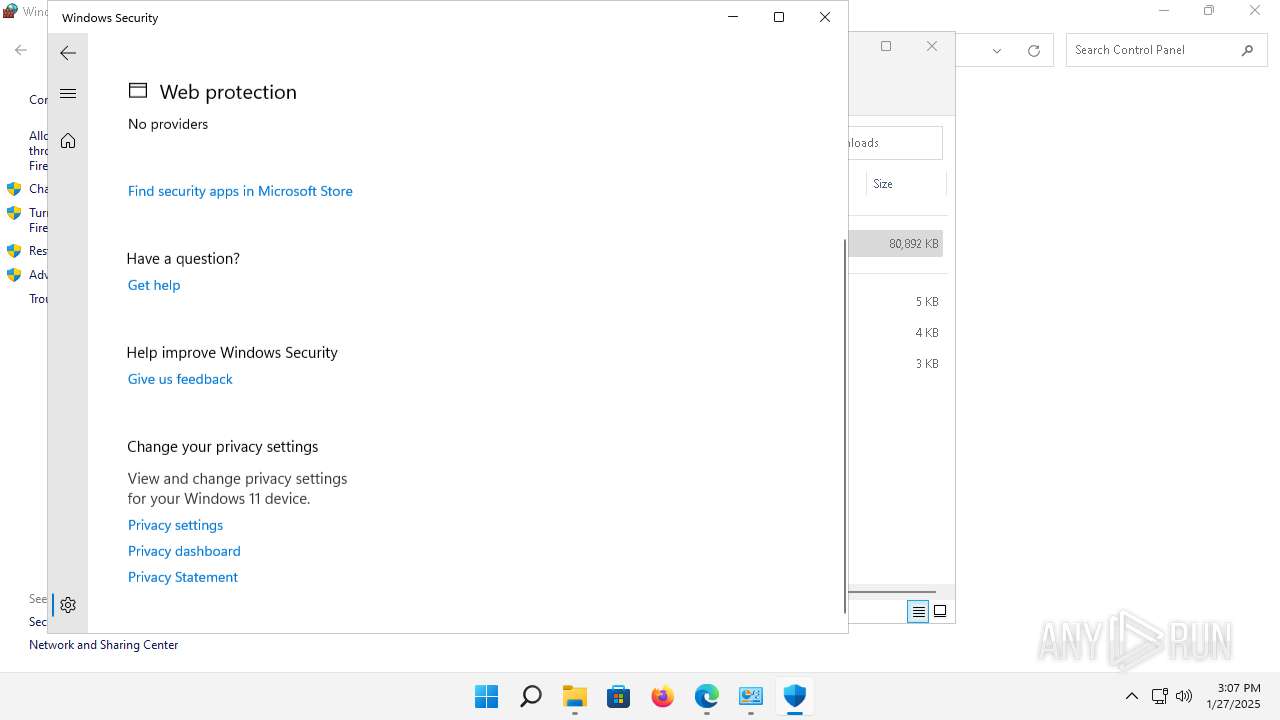Click Windows Security shield in taskbar

[795, 696]
